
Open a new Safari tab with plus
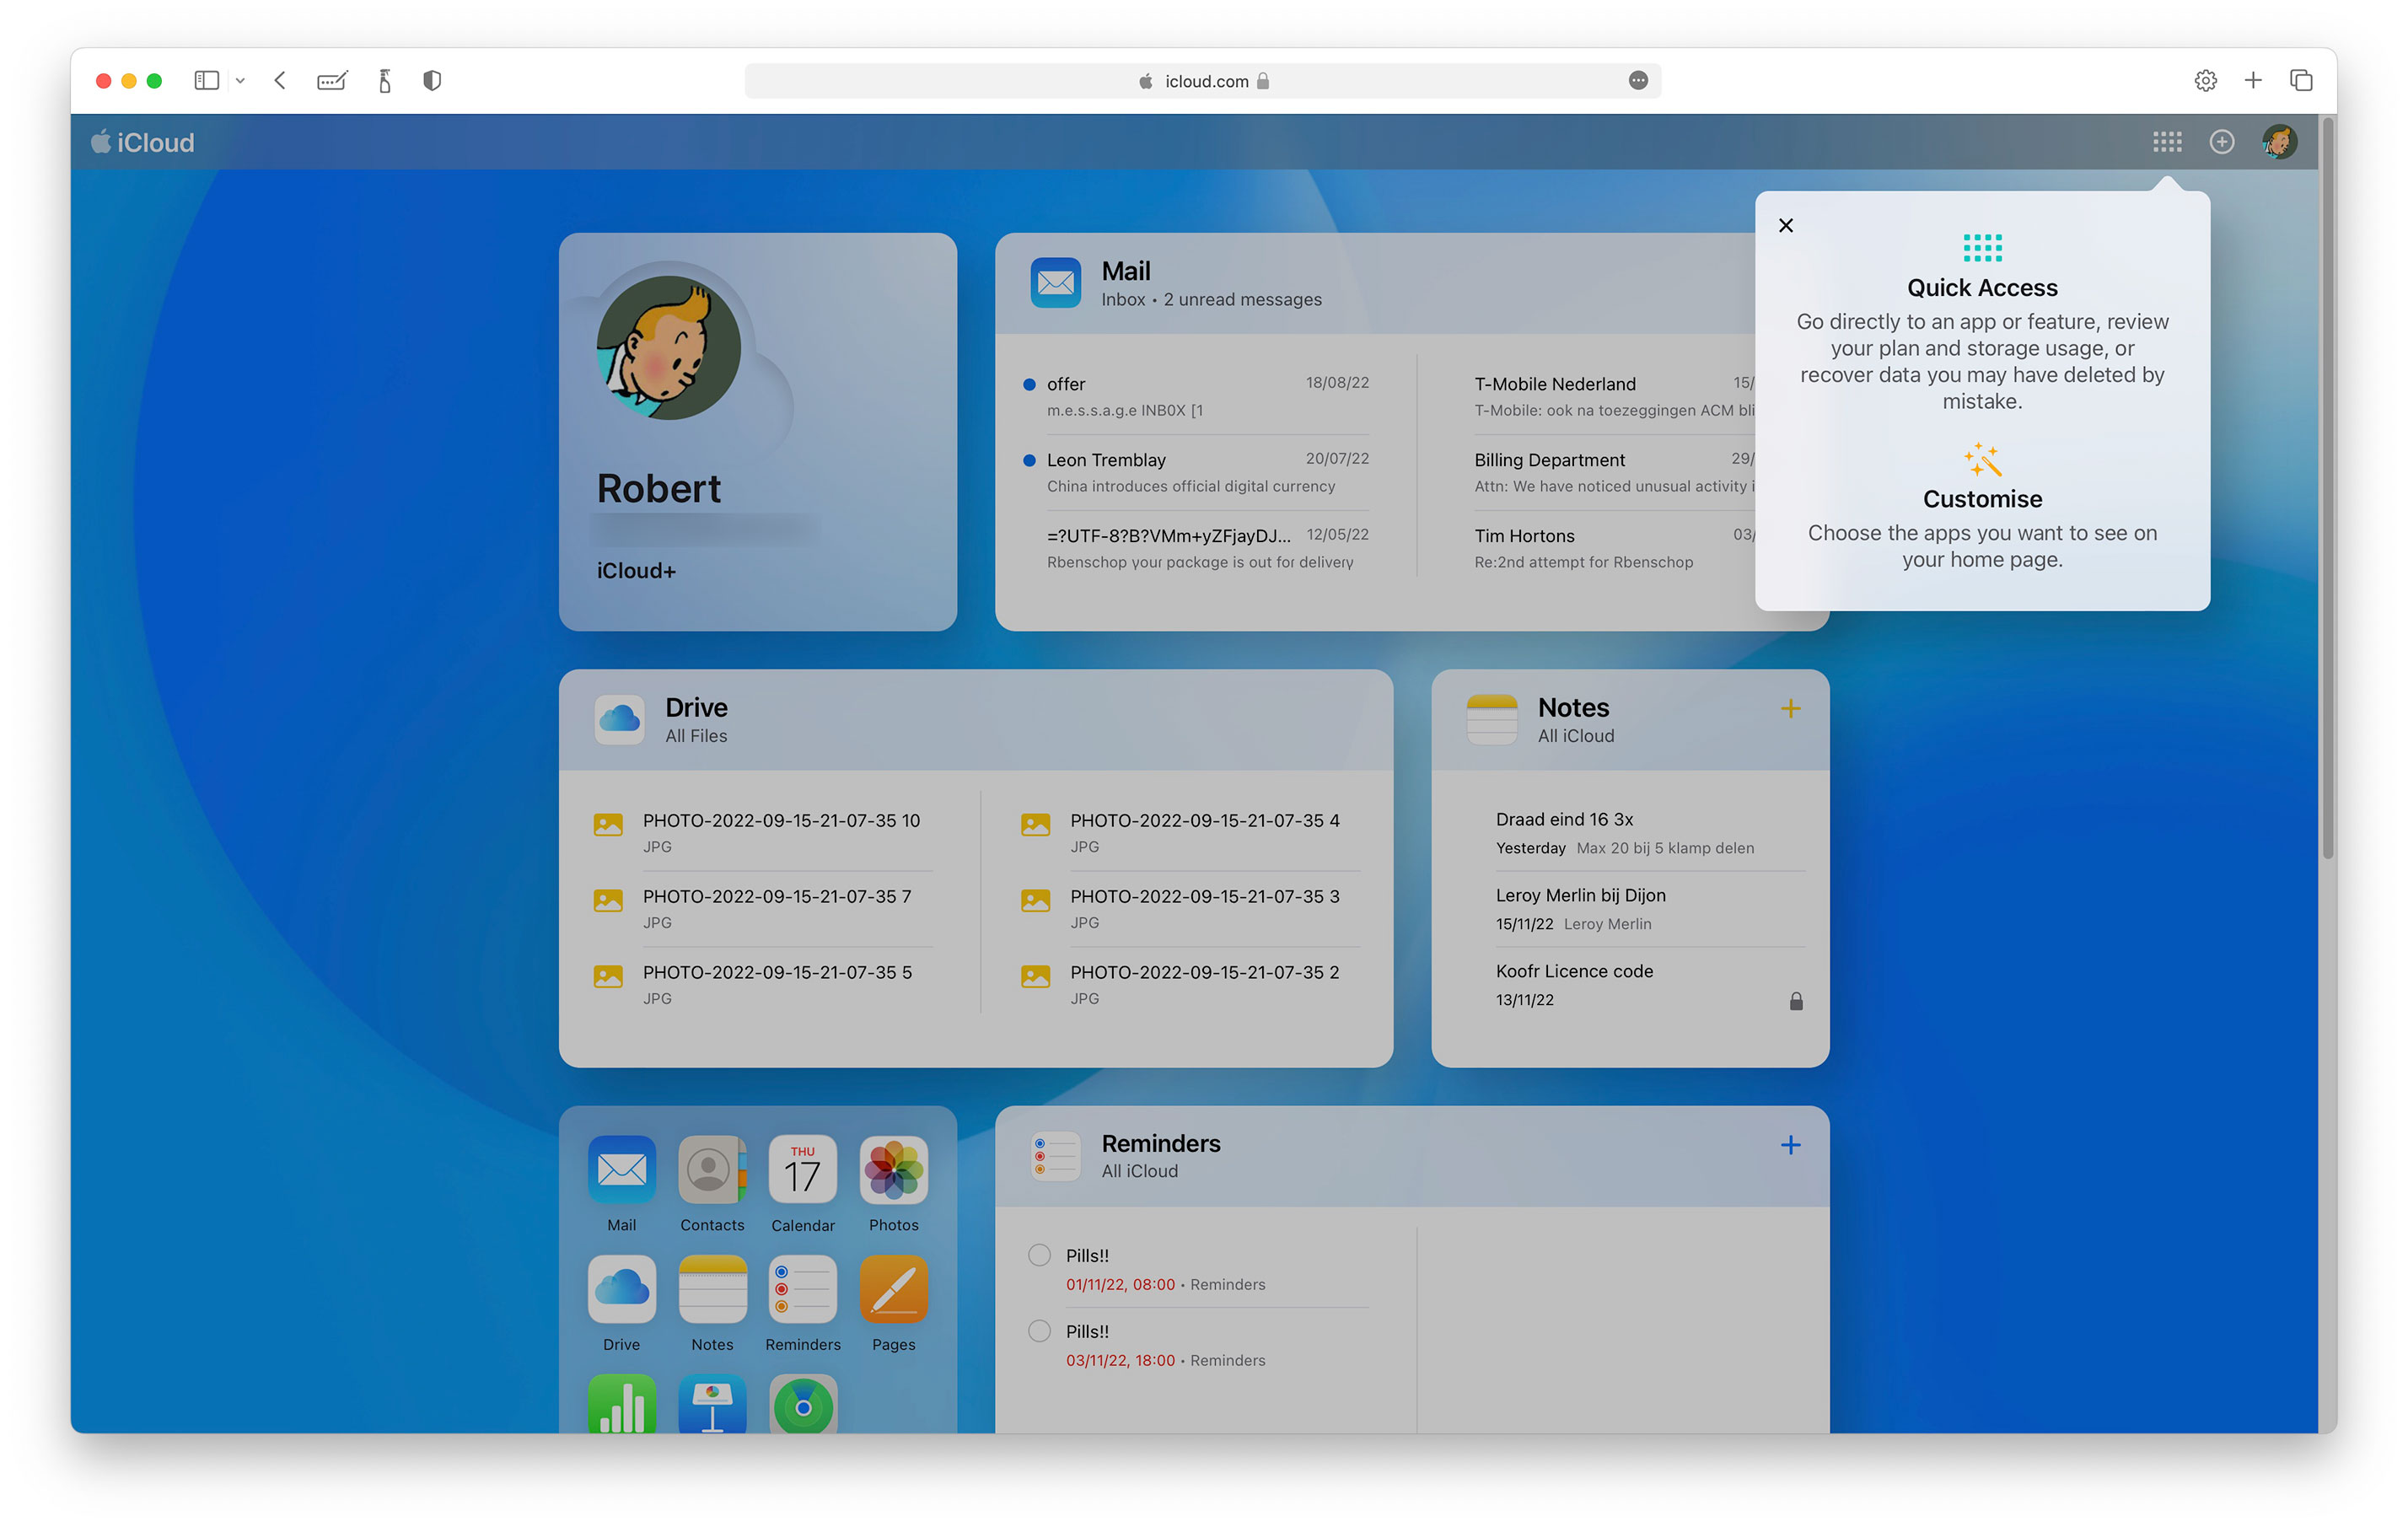pos(2252,80)
